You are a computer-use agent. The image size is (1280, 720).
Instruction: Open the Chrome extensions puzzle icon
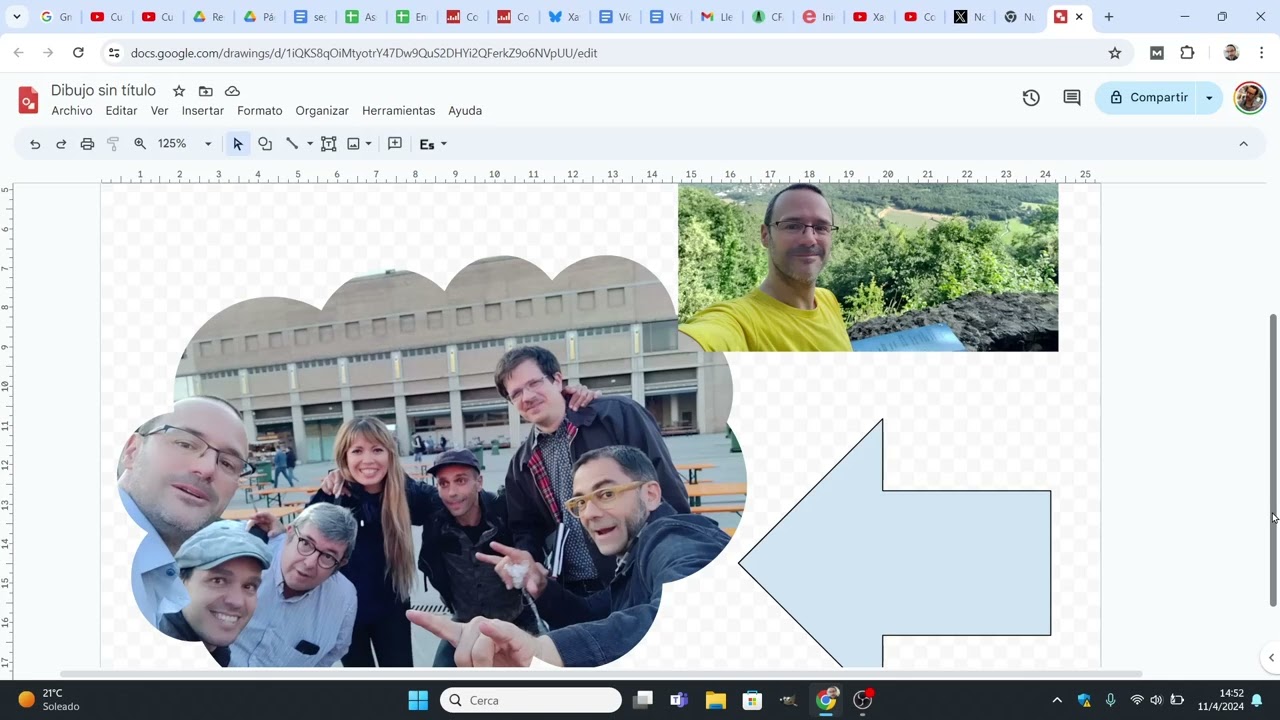1187,53
